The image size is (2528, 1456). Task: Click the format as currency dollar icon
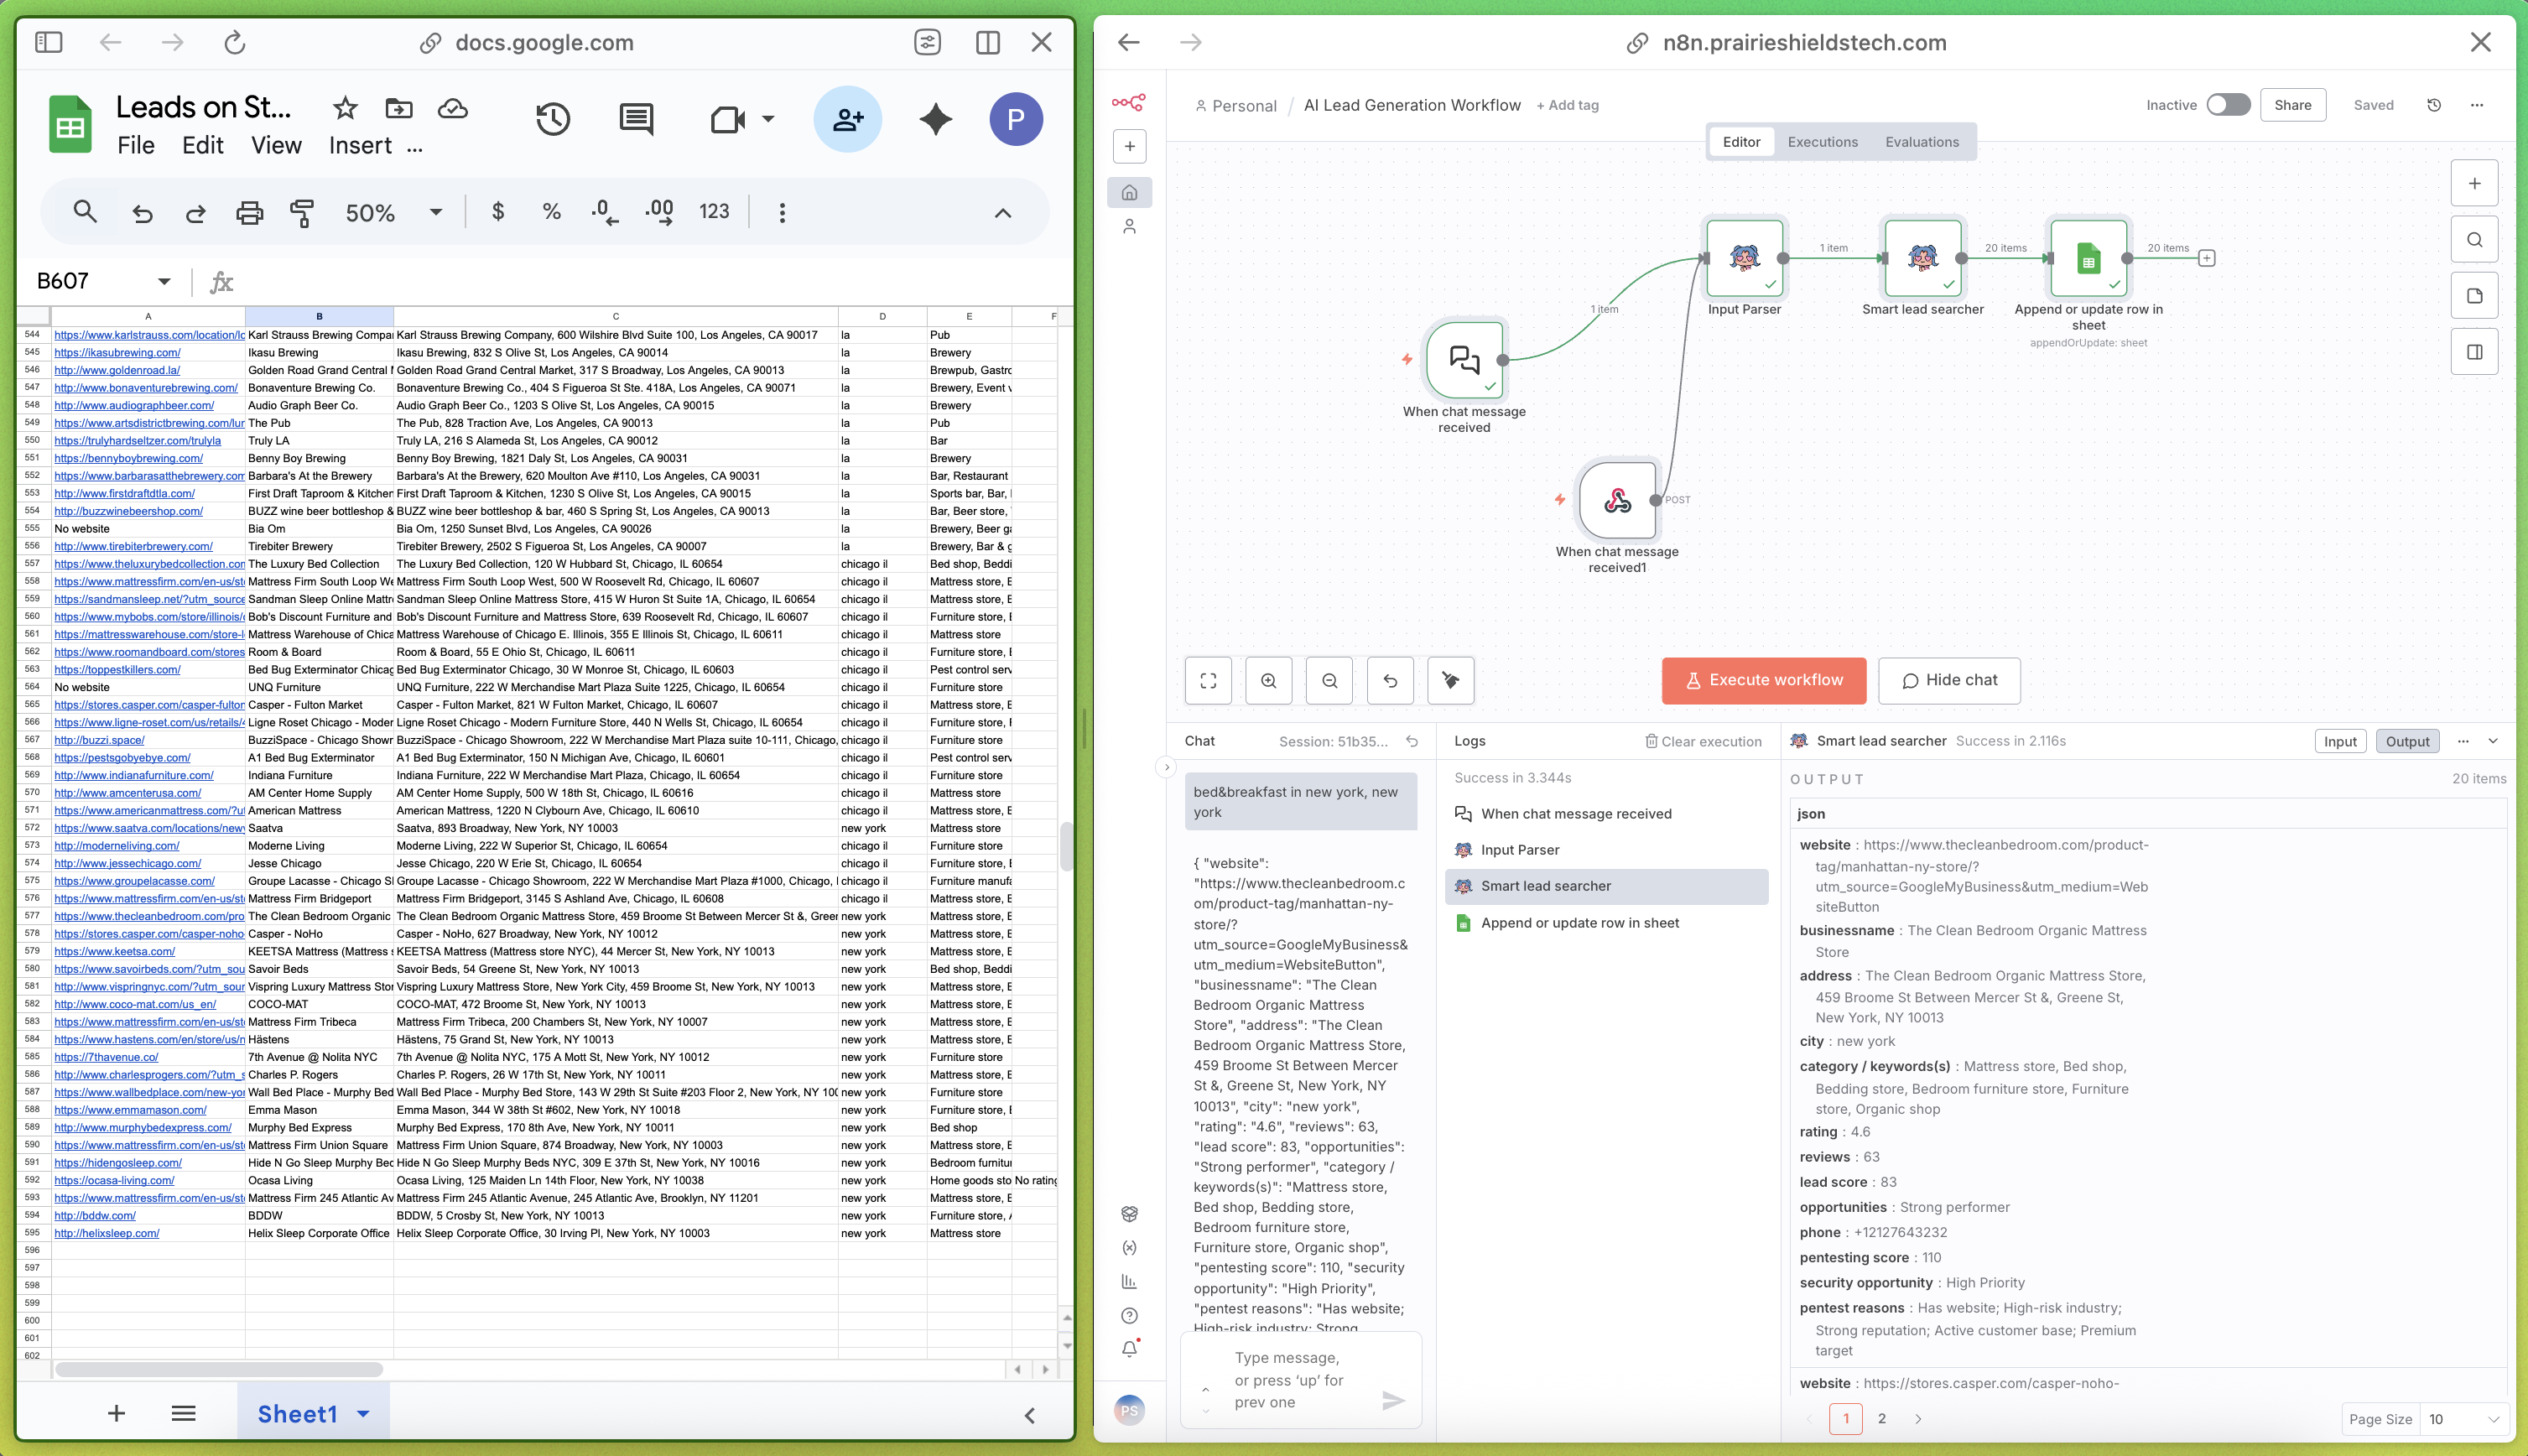pyautogui.click(x=498, y=212)
